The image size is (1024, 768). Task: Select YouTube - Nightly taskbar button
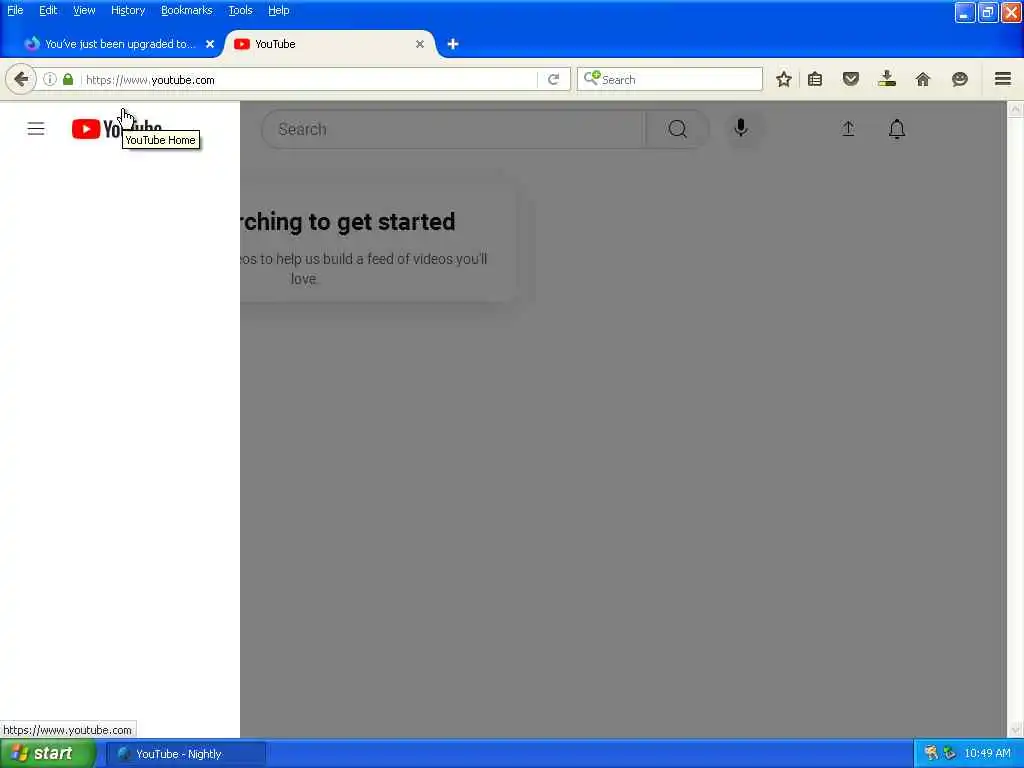tap(186, 754)
